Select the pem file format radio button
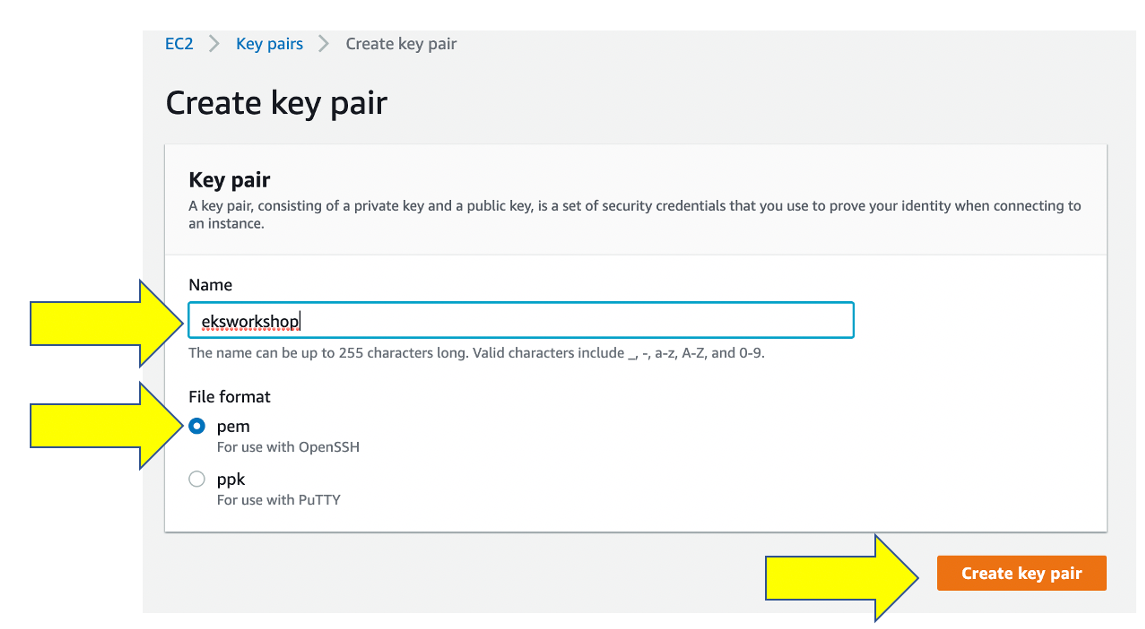Screen dimensions: 1145x629 [197, 426]
